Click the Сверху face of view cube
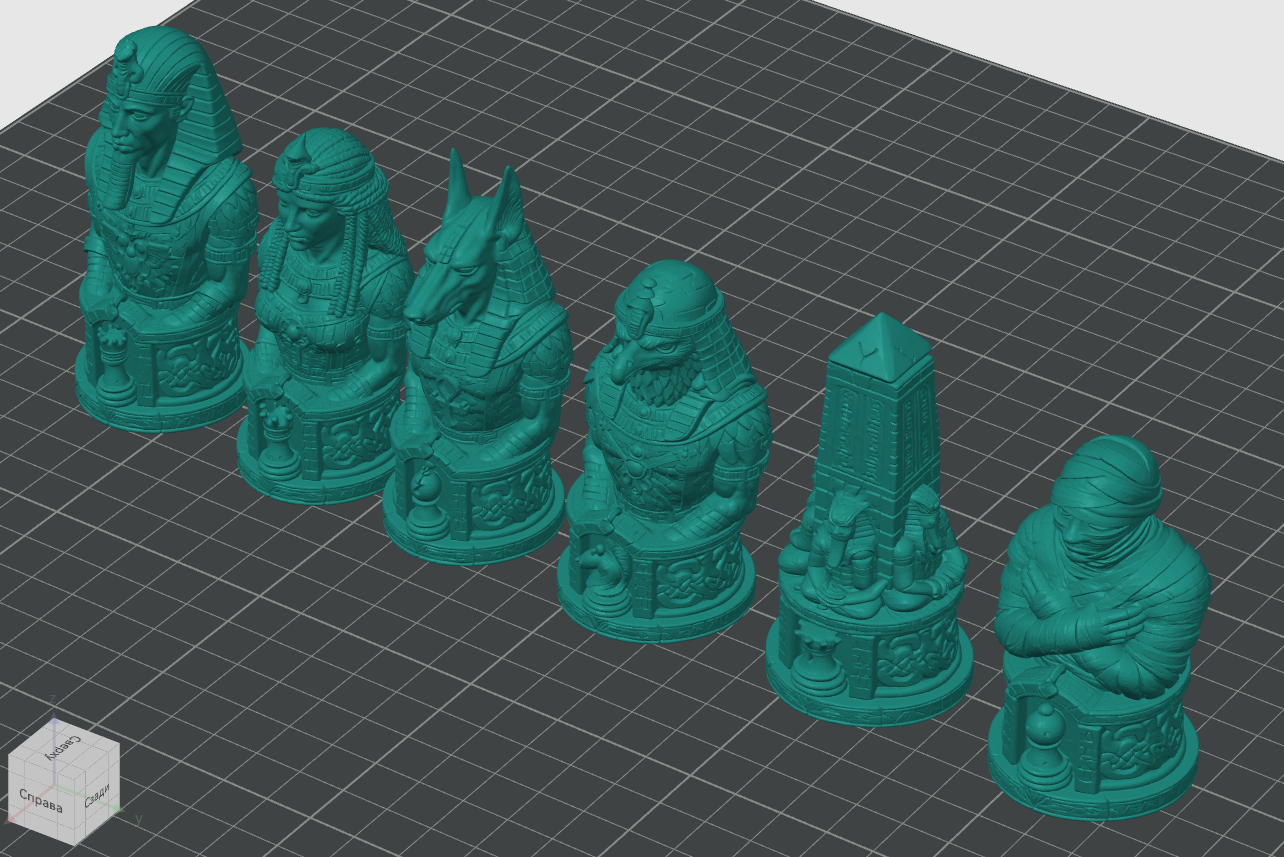This screenshot has height=857, width=1284. click(64, 746)
